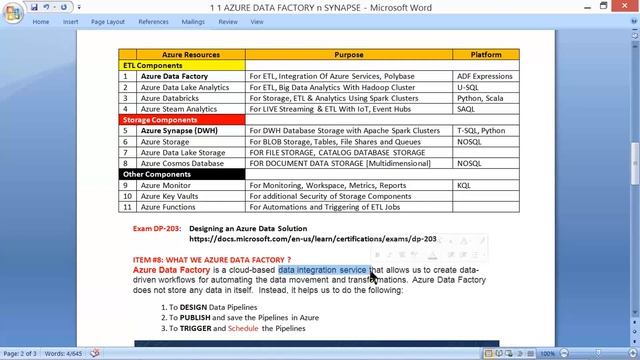Image resolution: width=640 pixels, height=360 pixels.
Task: Toggle the ruler icon above the scrollbar
Action: click(635, 36)
